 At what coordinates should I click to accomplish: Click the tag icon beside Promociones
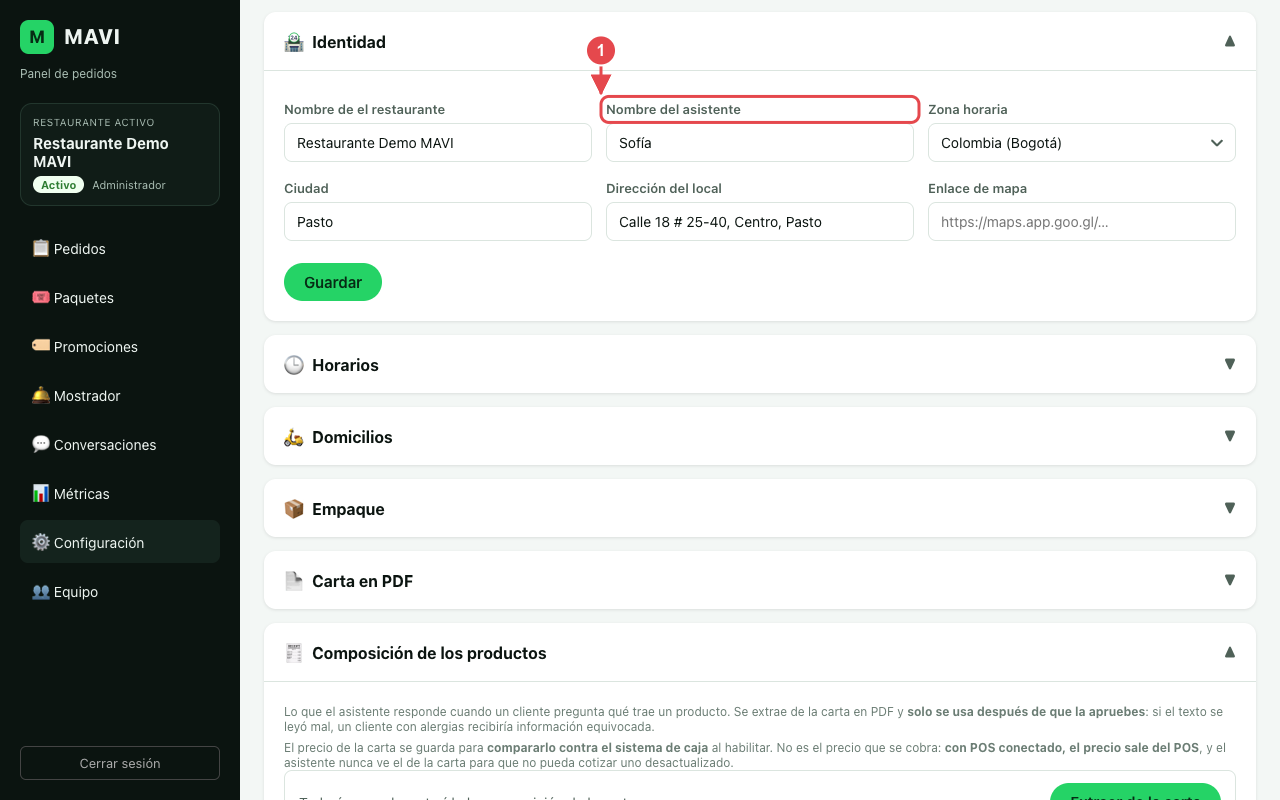point(41,346)
